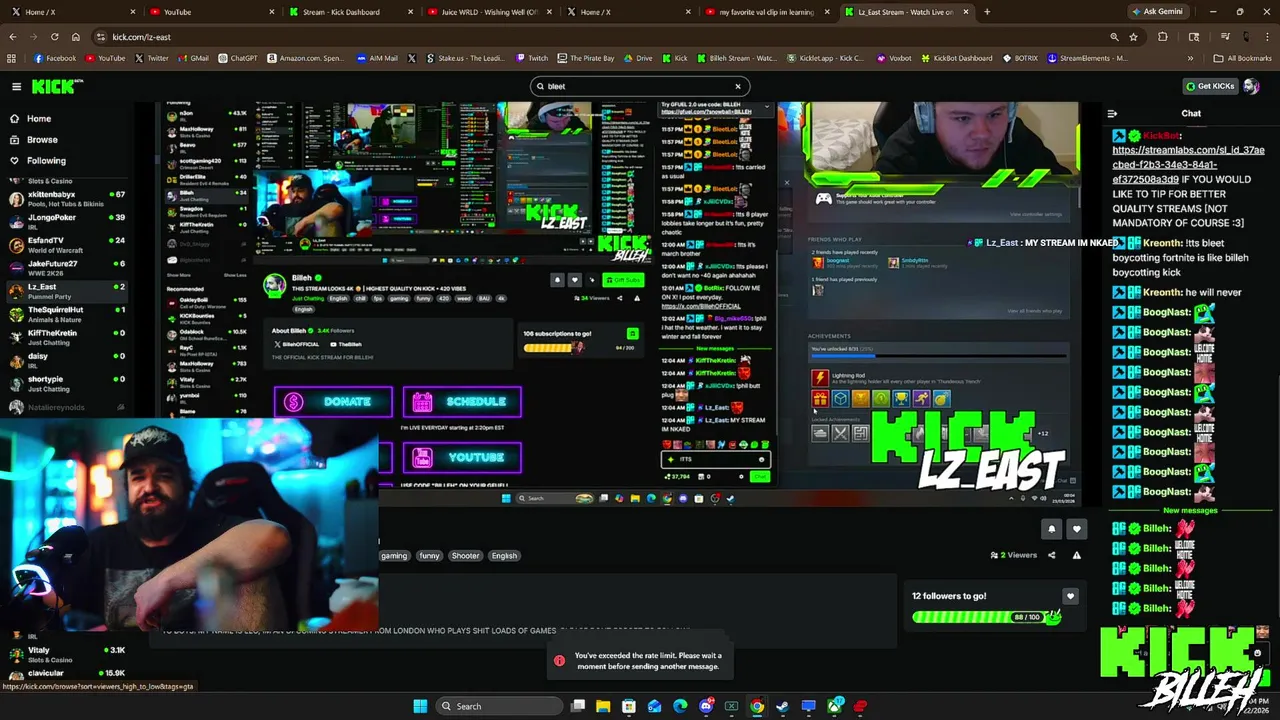
Task: Click the 88 / 100 followers progress bar
Action: pos(985,617)
